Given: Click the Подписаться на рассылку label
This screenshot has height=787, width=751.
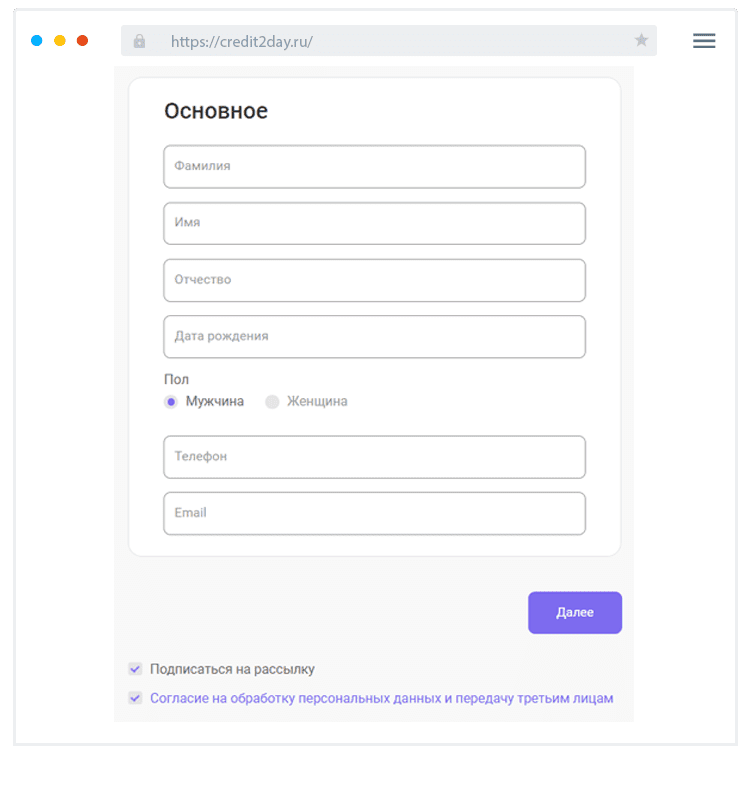Looking at the screenshot, I should [232, 669].
